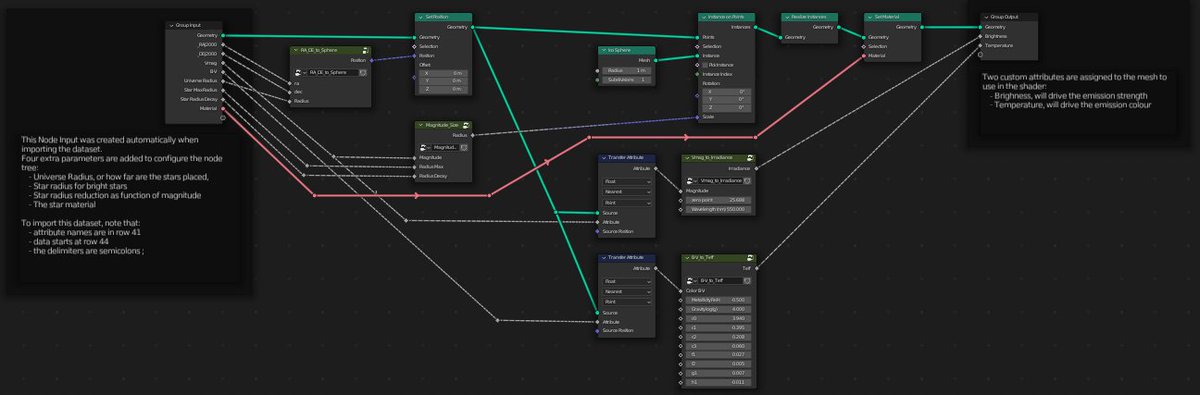
Task: Click the Geometry output socket of Group Input
Action: point(222,36)
